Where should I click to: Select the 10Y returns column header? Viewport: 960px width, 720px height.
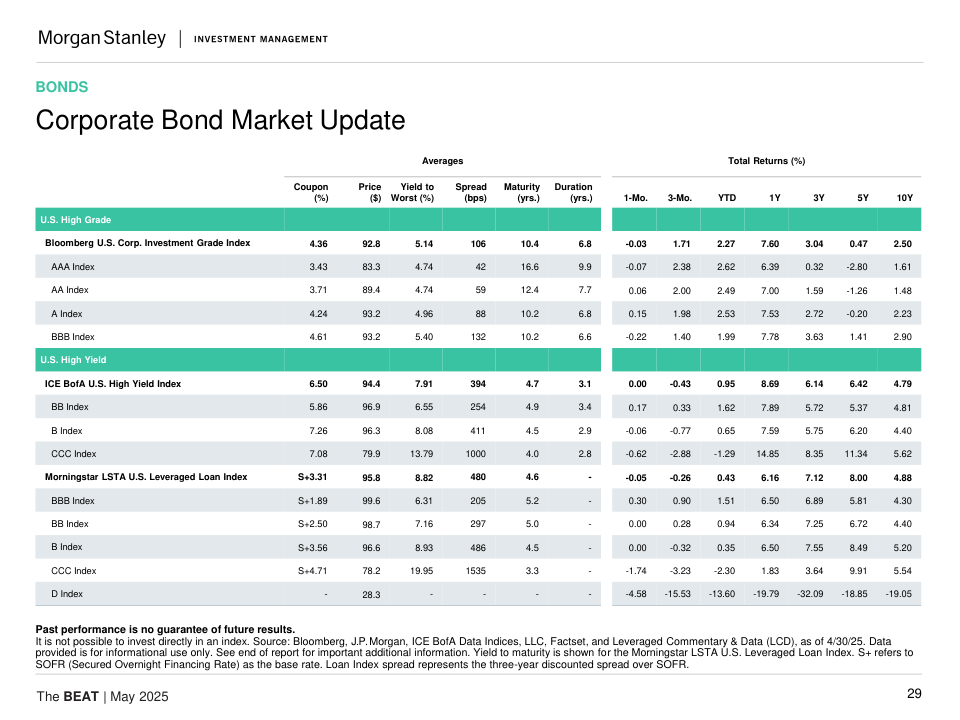904,198
